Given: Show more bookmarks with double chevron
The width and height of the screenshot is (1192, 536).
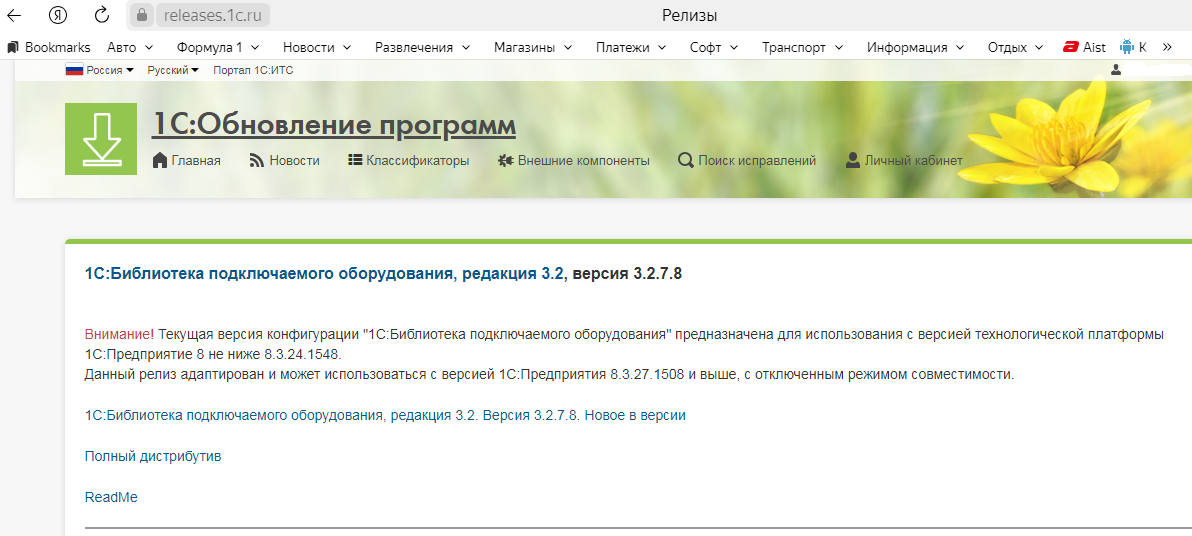Looking at the screenshot, I should pos(1168,47).
